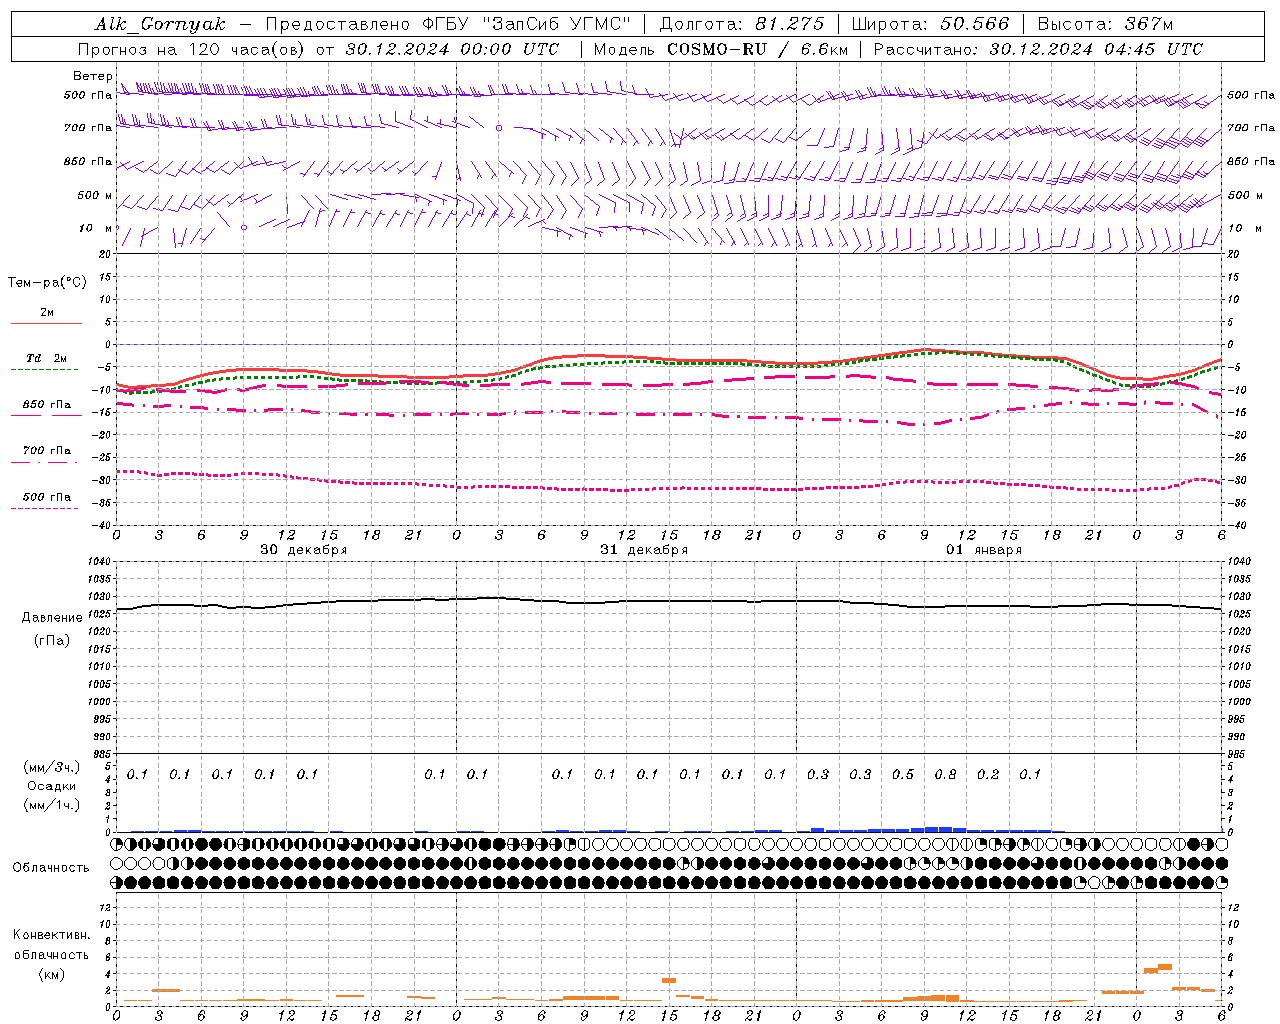
Task: Click the (км) unit under convective облачность
Action: point(51,974)
